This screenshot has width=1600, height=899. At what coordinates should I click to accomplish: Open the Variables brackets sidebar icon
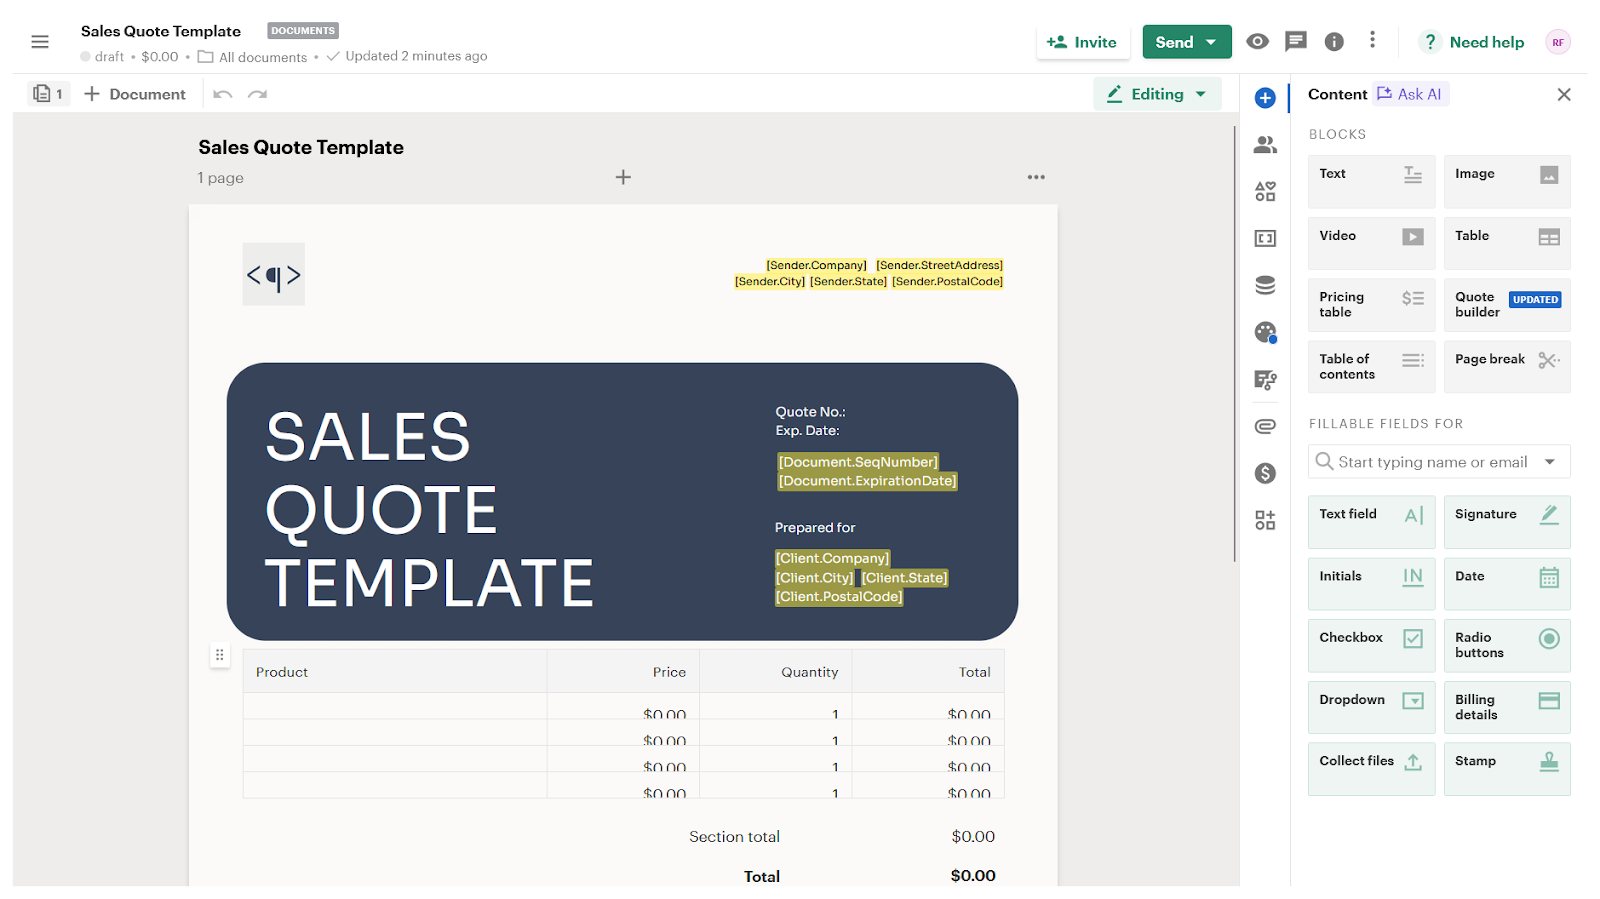click(x=1265, y=238)
